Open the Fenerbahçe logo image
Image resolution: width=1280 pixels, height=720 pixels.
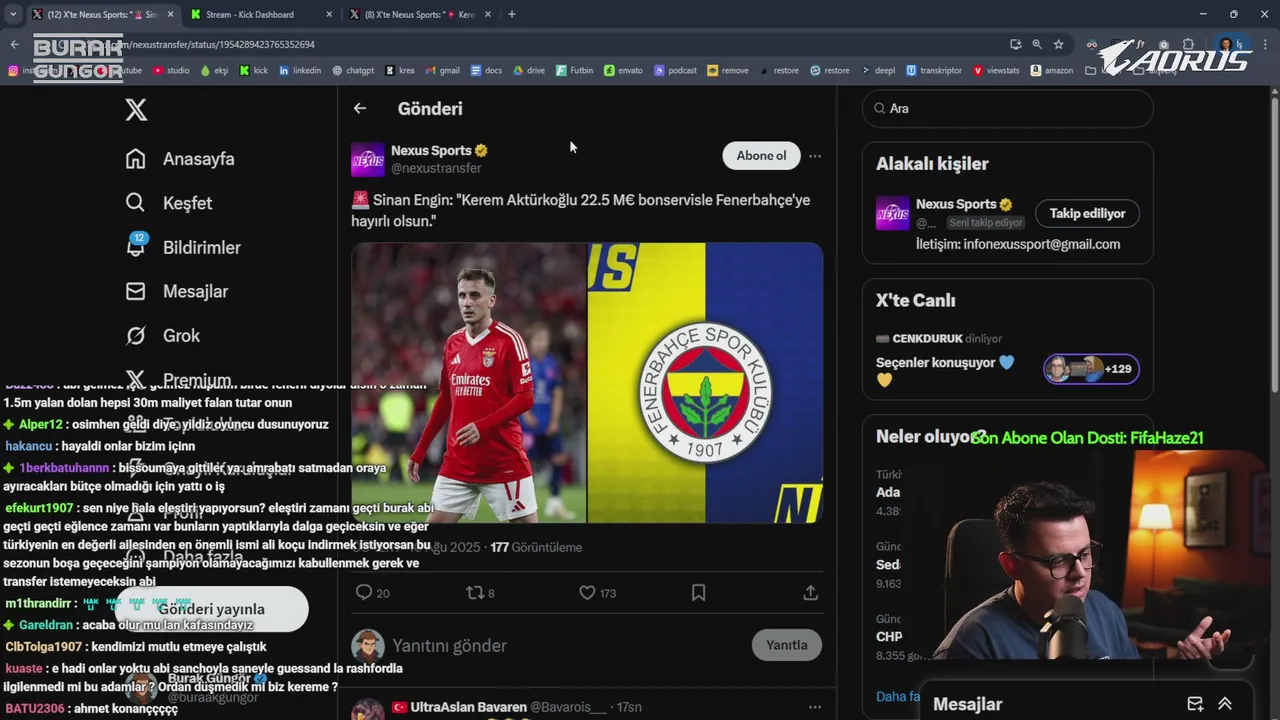[706, 383]
